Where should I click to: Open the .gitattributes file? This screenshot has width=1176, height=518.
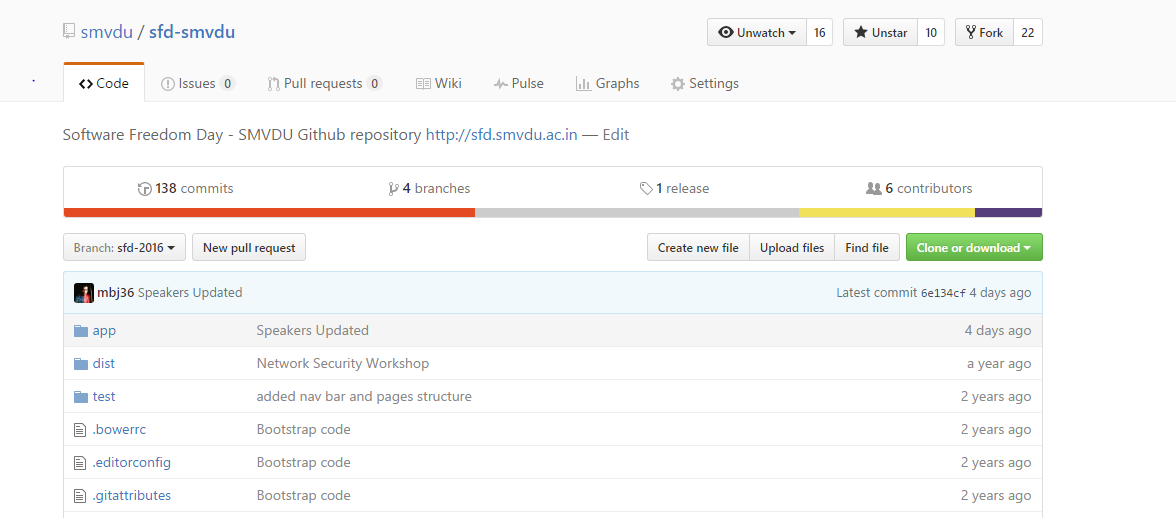tap(132, 496)
